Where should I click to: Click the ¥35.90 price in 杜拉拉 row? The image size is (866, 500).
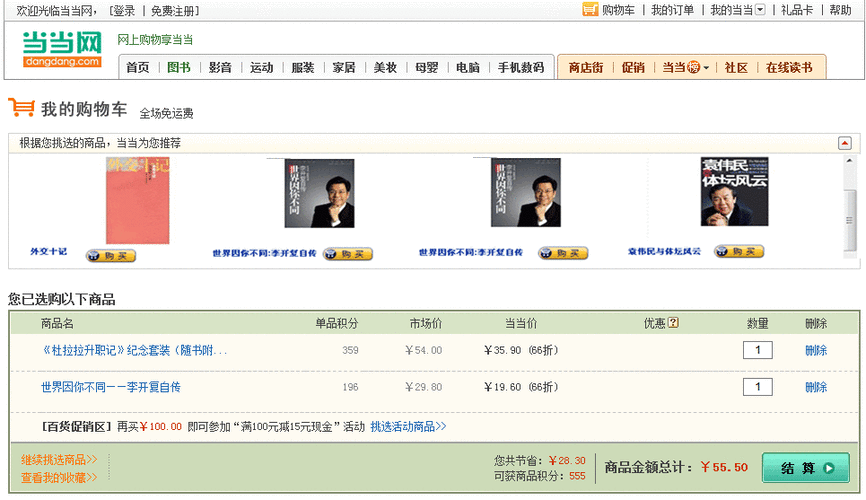click(x=502, y=350)
